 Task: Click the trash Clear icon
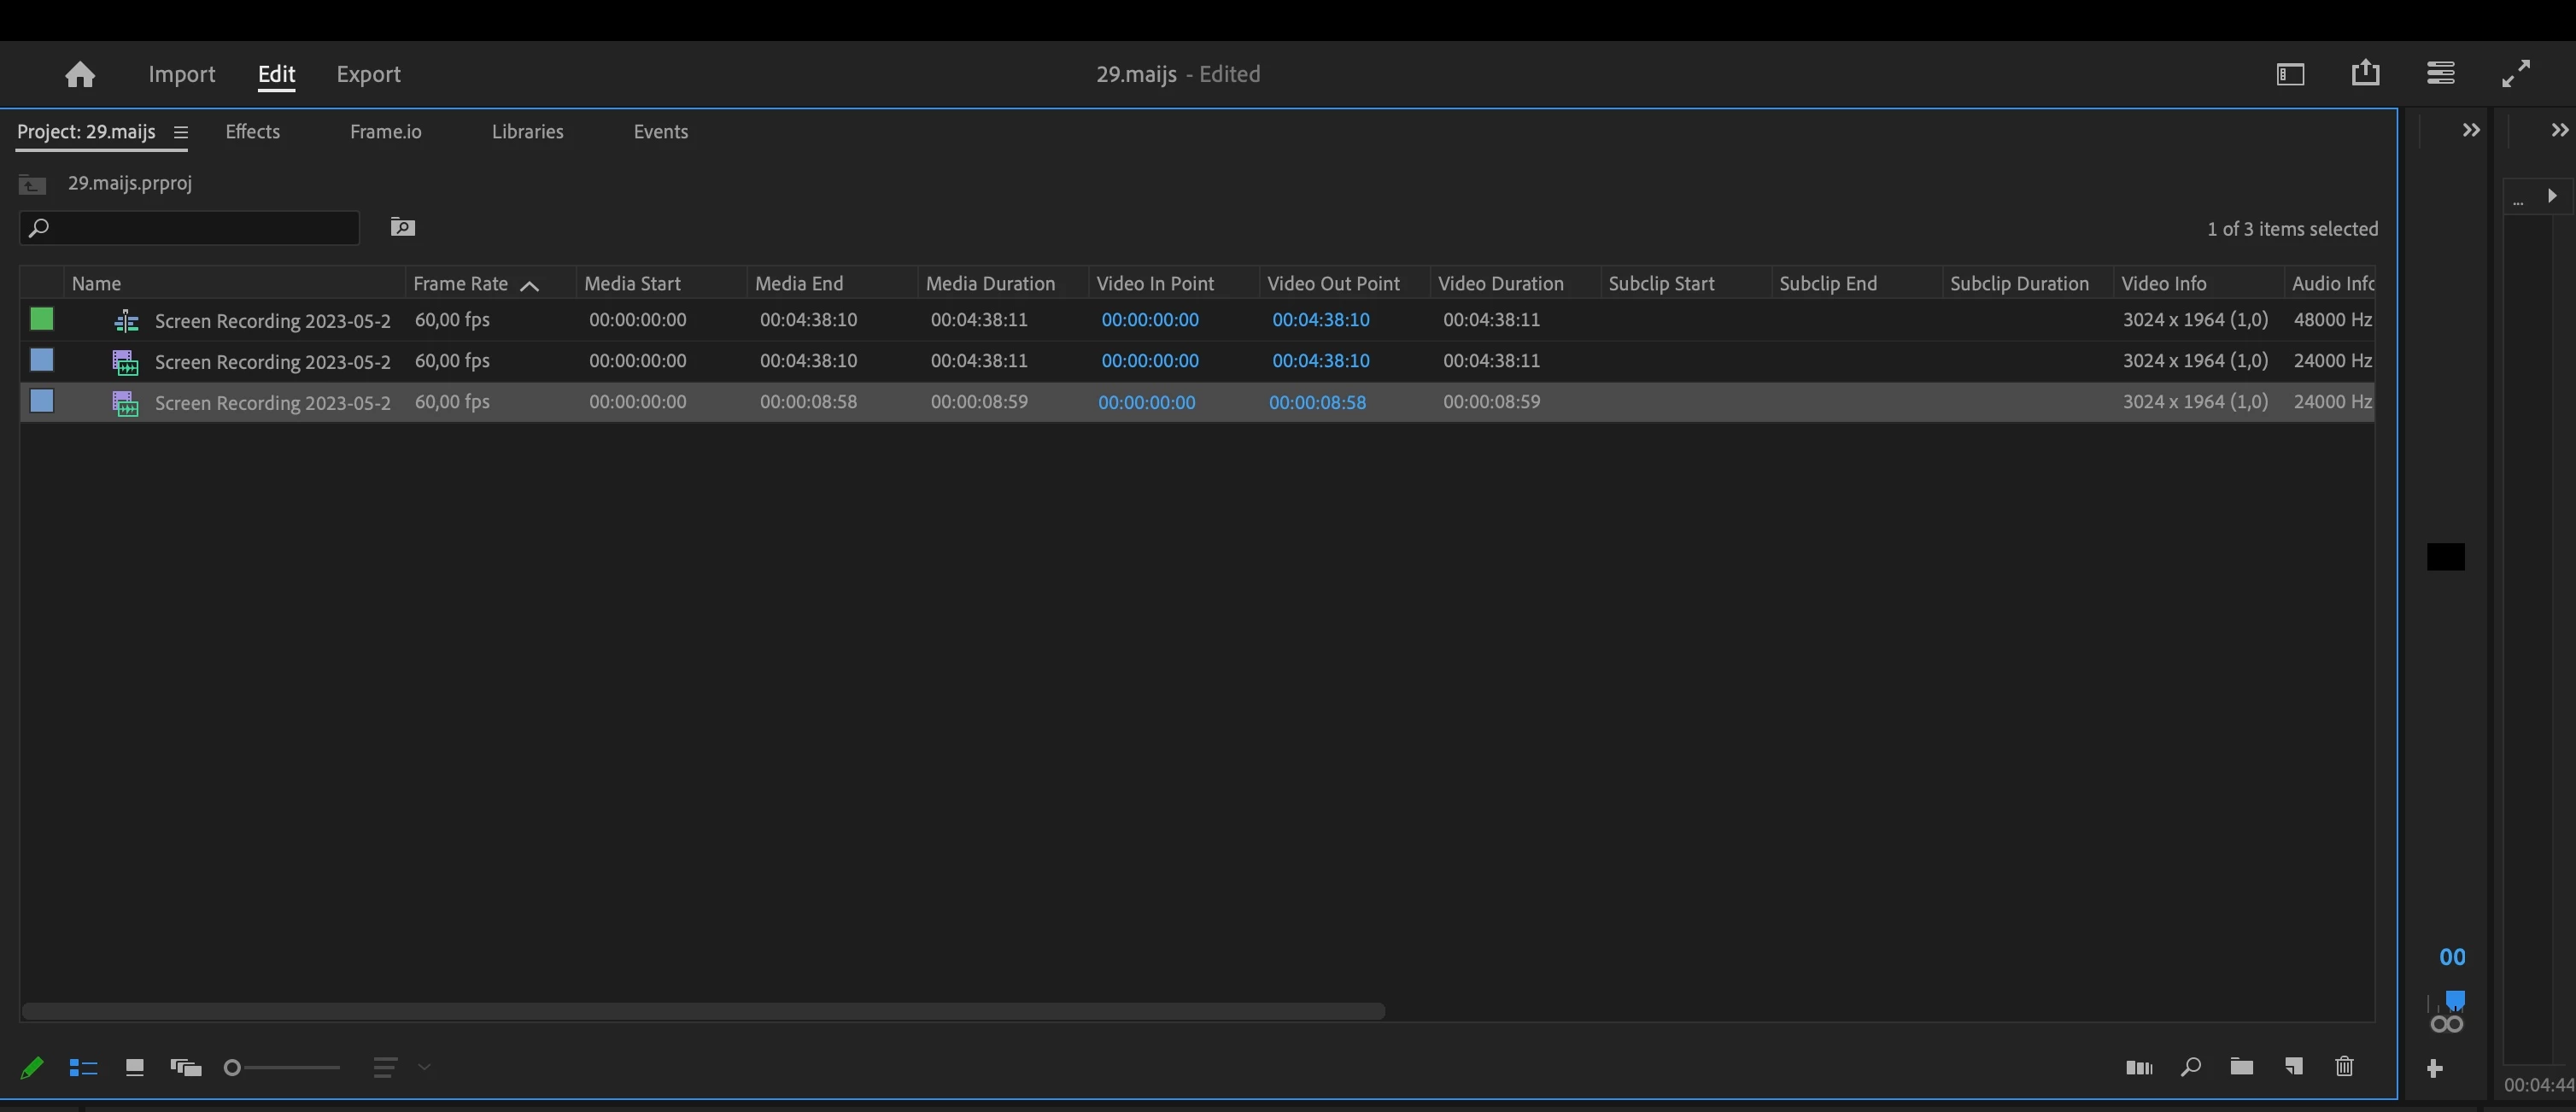coord(2344,1067)
